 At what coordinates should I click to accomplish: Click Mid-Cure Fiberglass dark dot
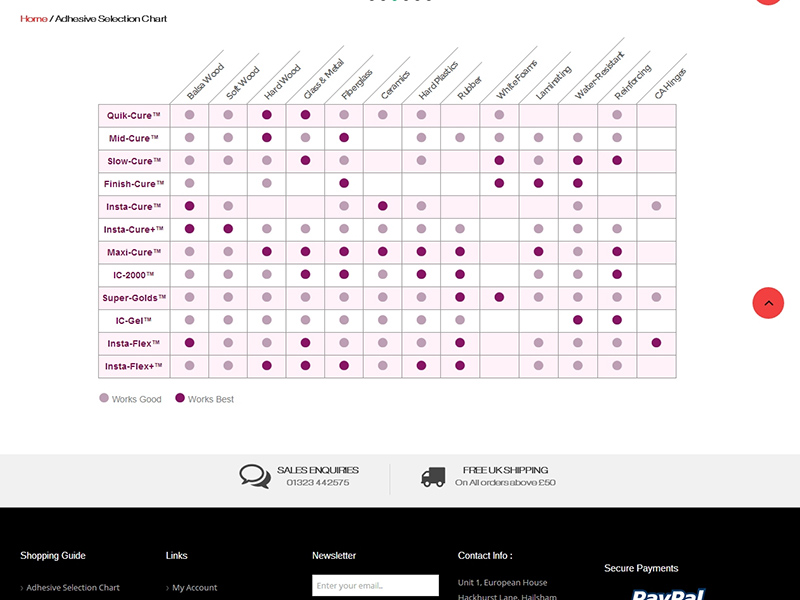[x=344, y=138]
